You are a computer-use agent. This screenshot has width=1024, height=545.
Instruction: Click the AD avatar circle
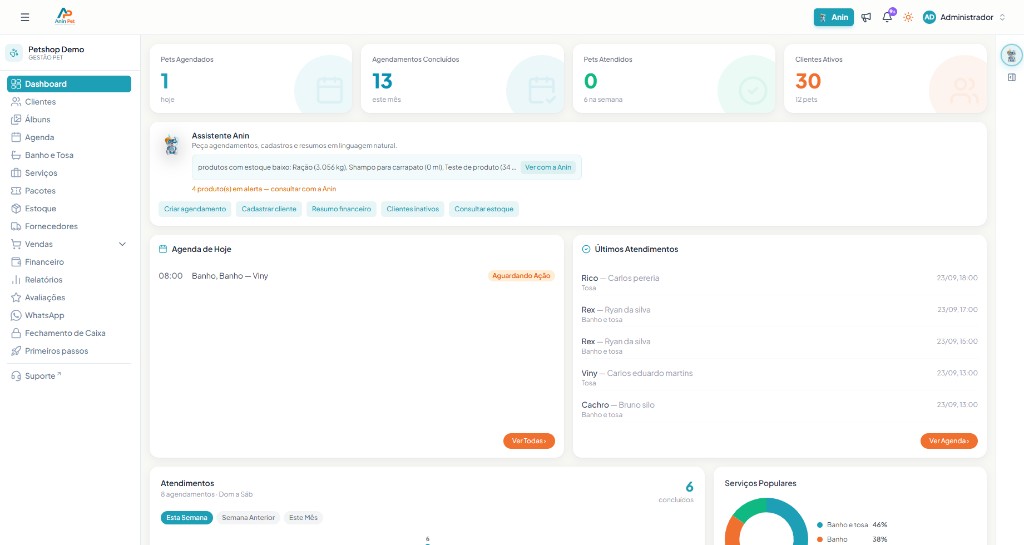tap(929, 18)
